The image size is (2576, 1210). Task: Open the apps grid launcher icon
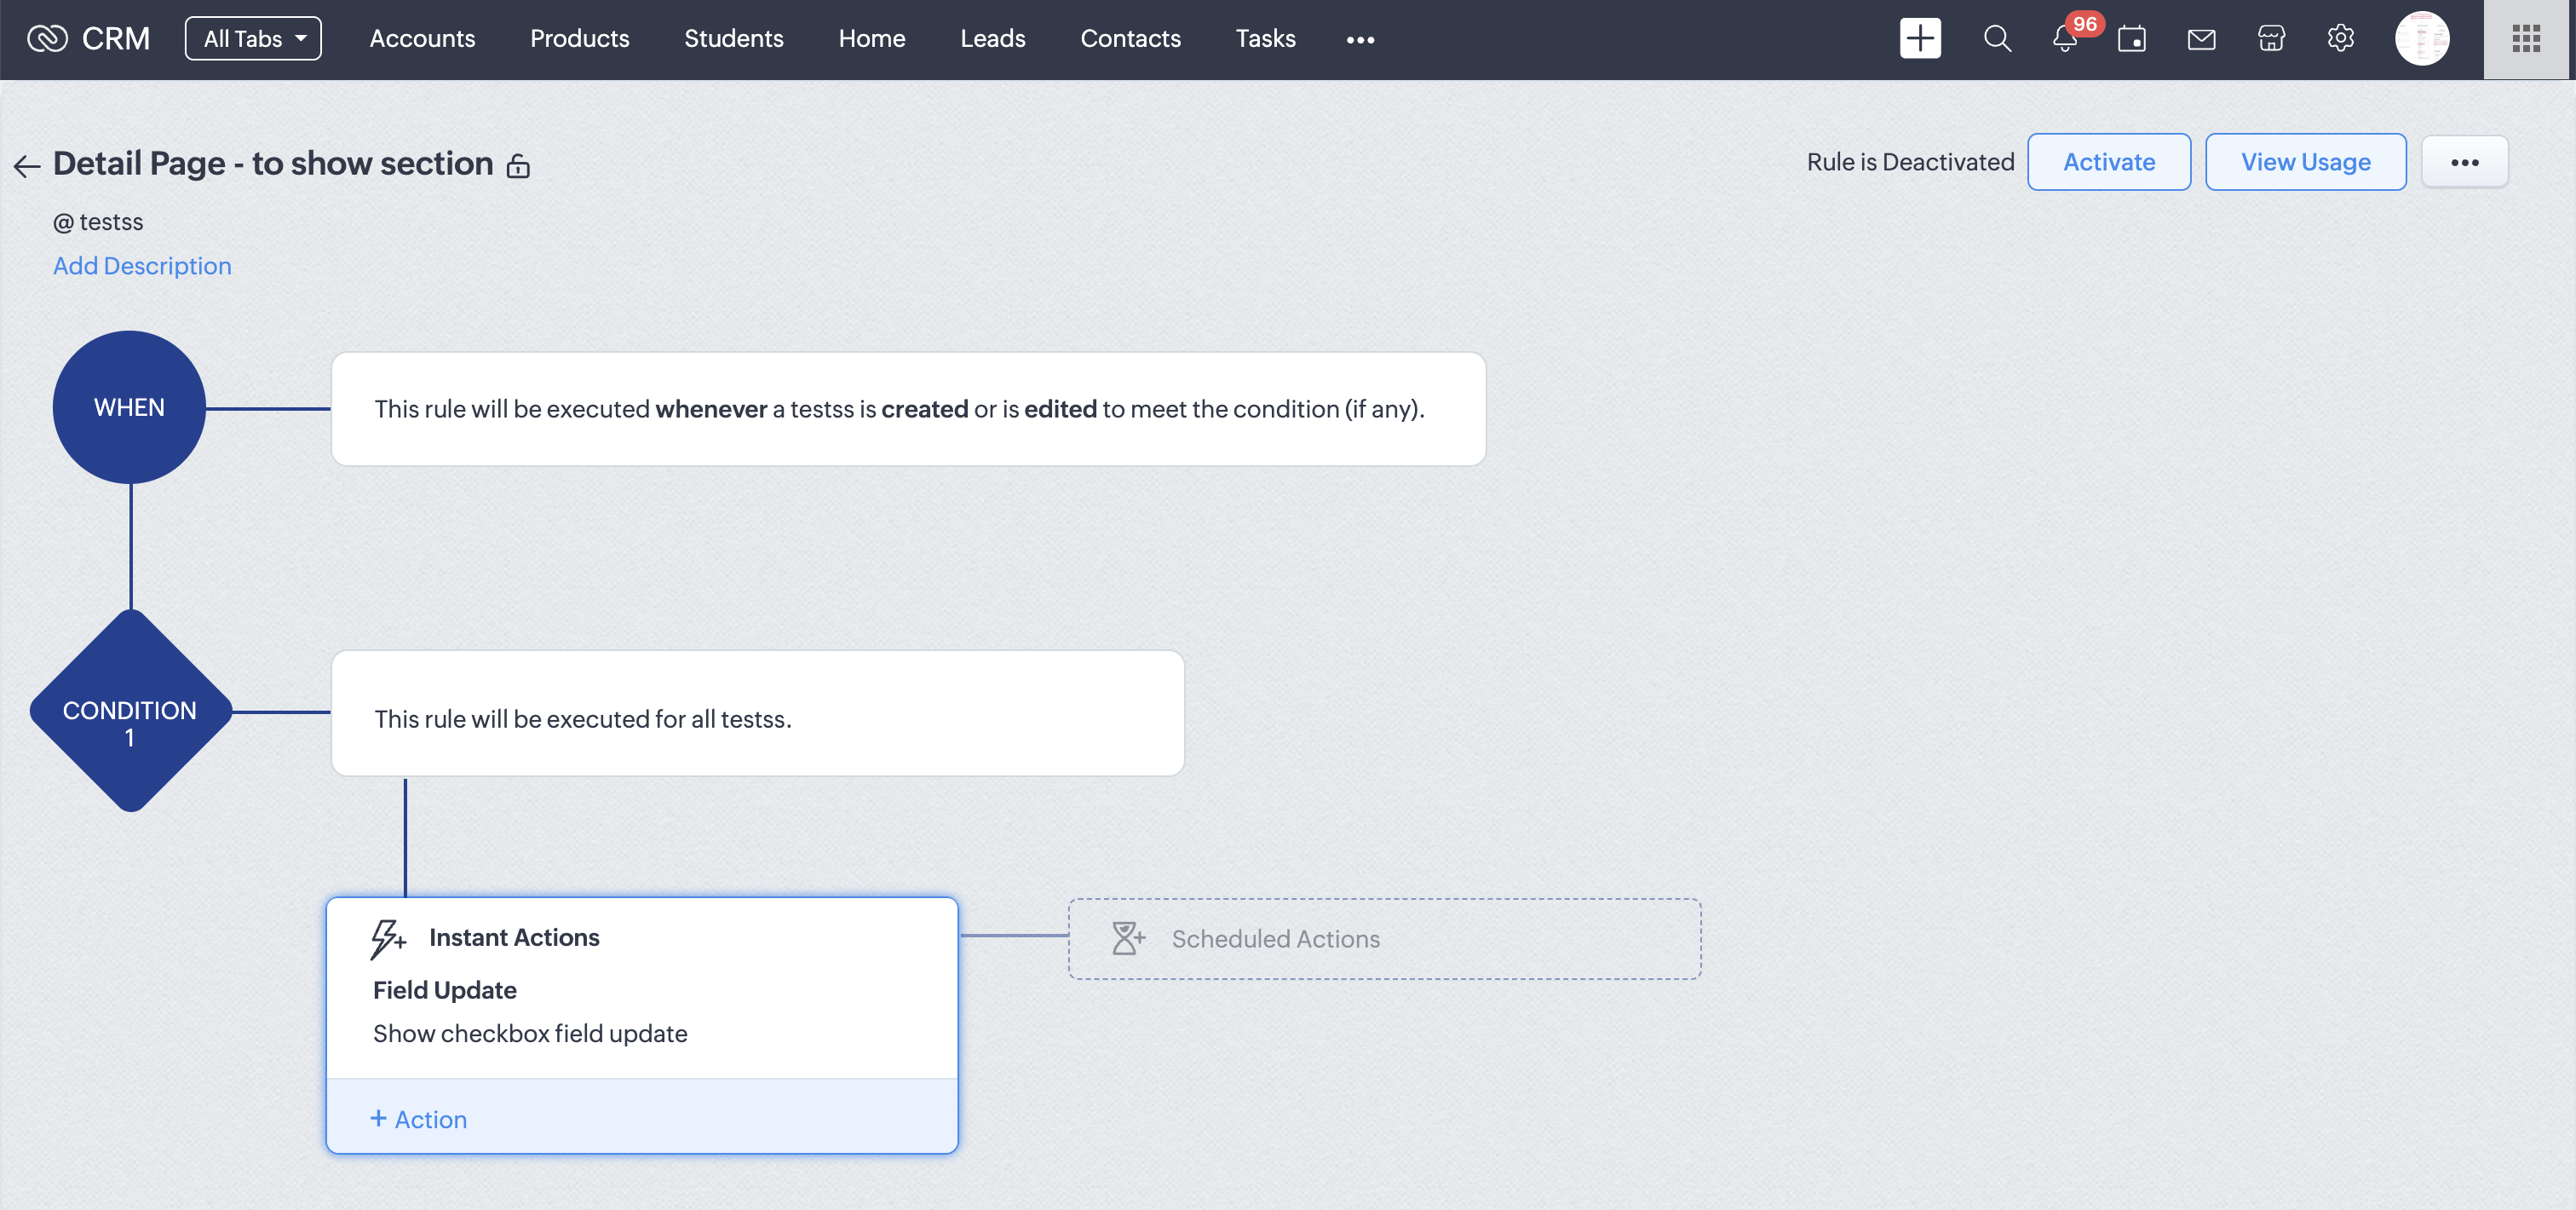pyautogui.click(x=2525, y=39)
